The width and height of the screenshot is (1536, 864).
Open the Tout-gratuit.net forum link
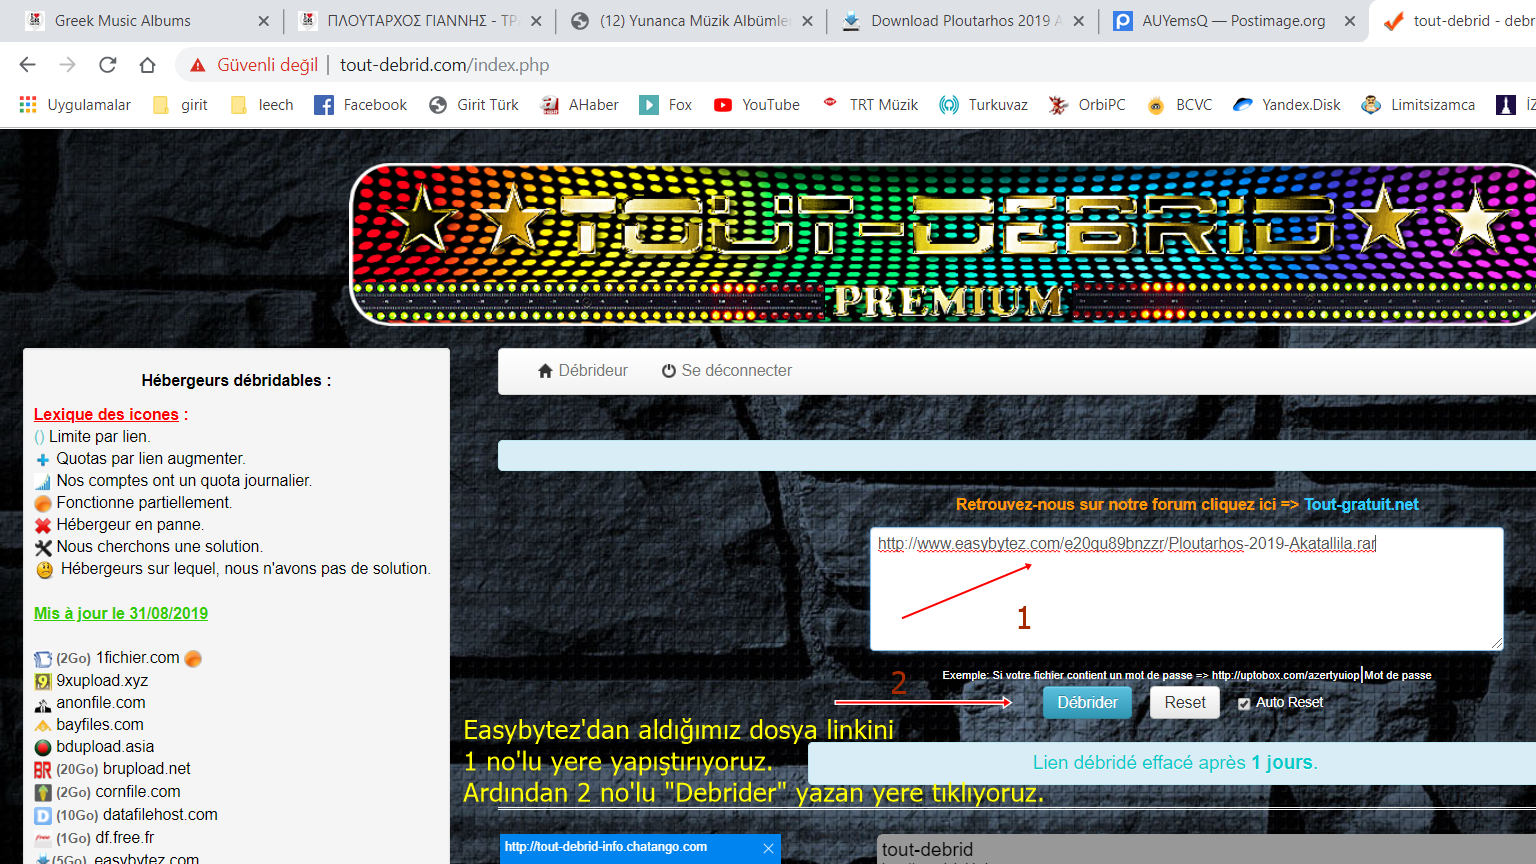coord(1361,504)
